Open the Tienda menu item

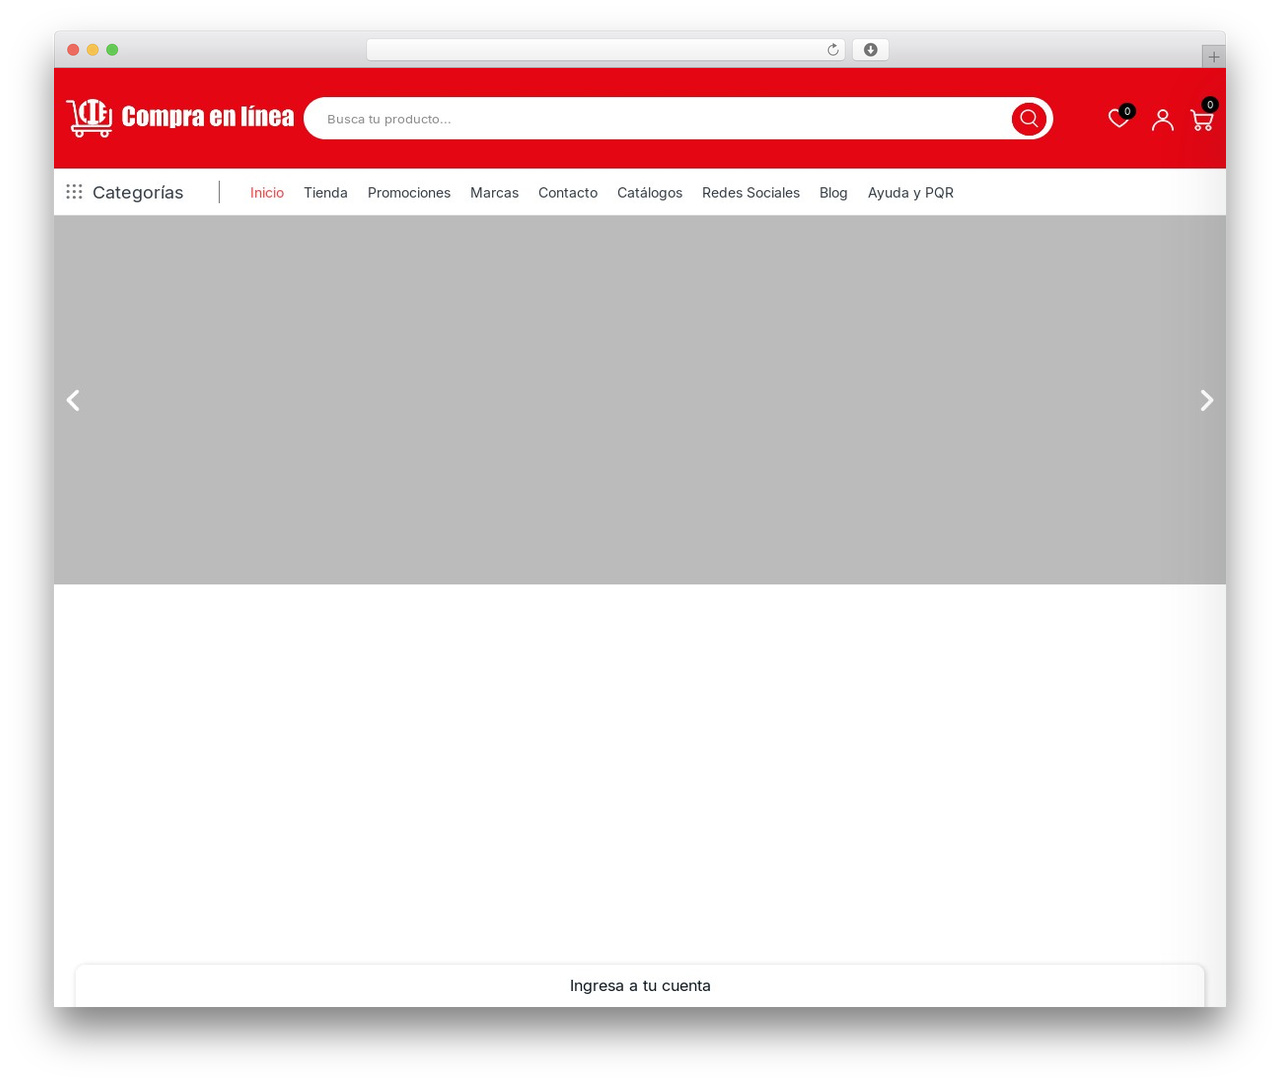pyautogui.click(x=326, y=193)
